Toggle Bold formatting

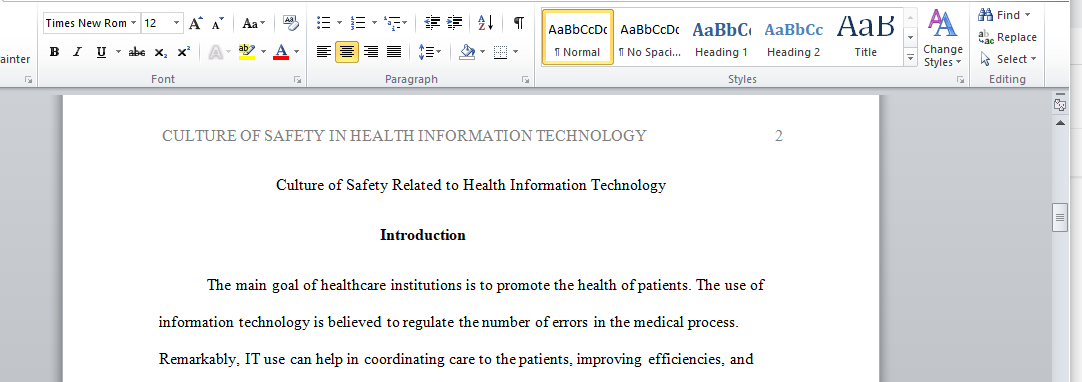(x=55, y=52)
